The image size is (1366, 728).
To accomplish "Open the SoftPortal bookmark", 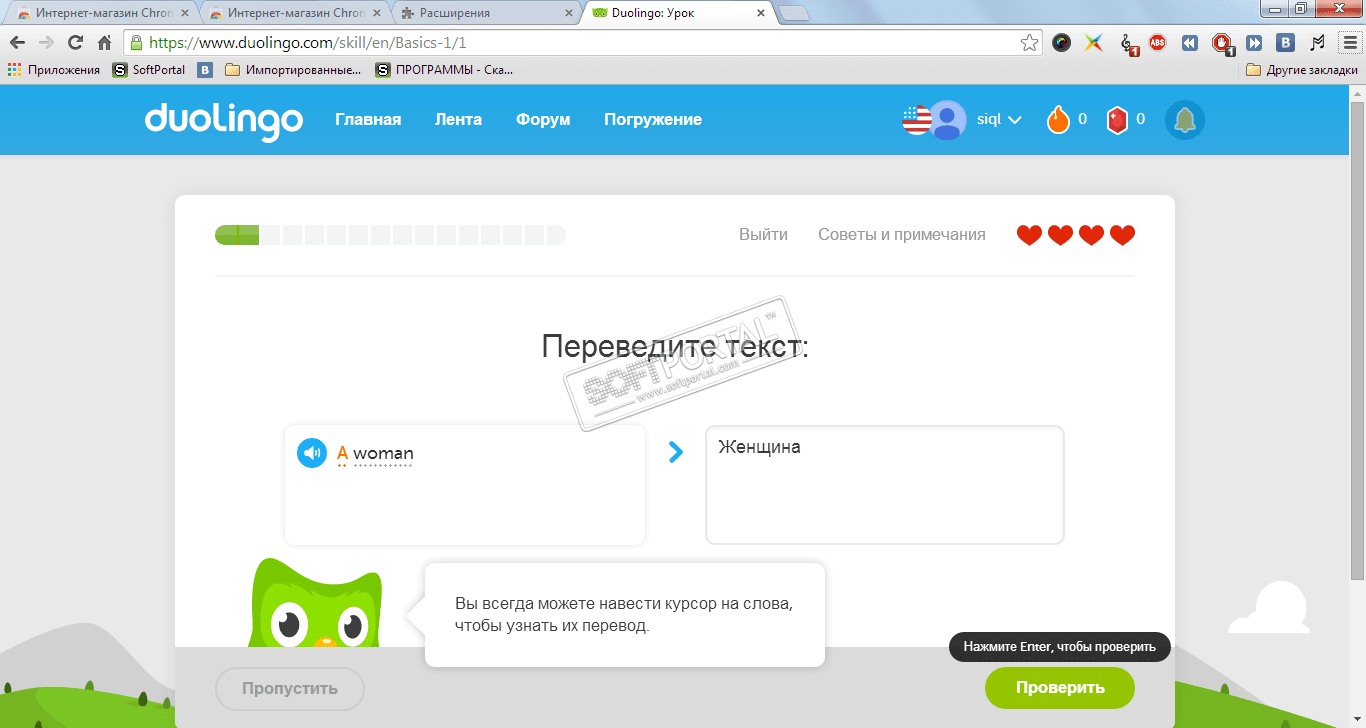I will pos(148,70).
